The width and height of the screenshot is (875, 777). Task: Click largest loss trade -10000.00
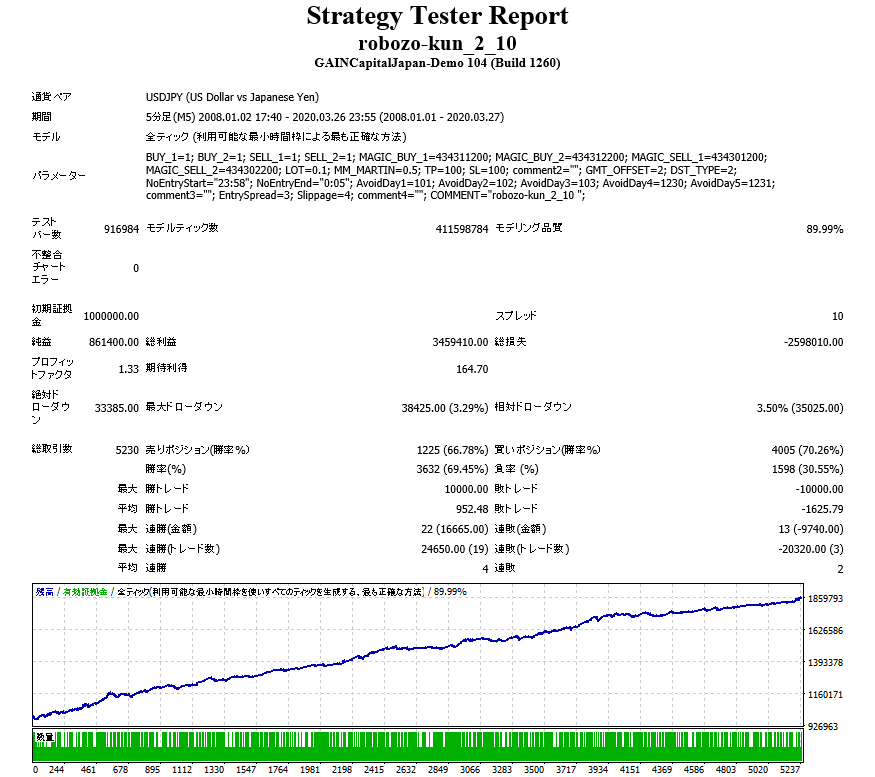pyautogui.click(x=819, y=489)
